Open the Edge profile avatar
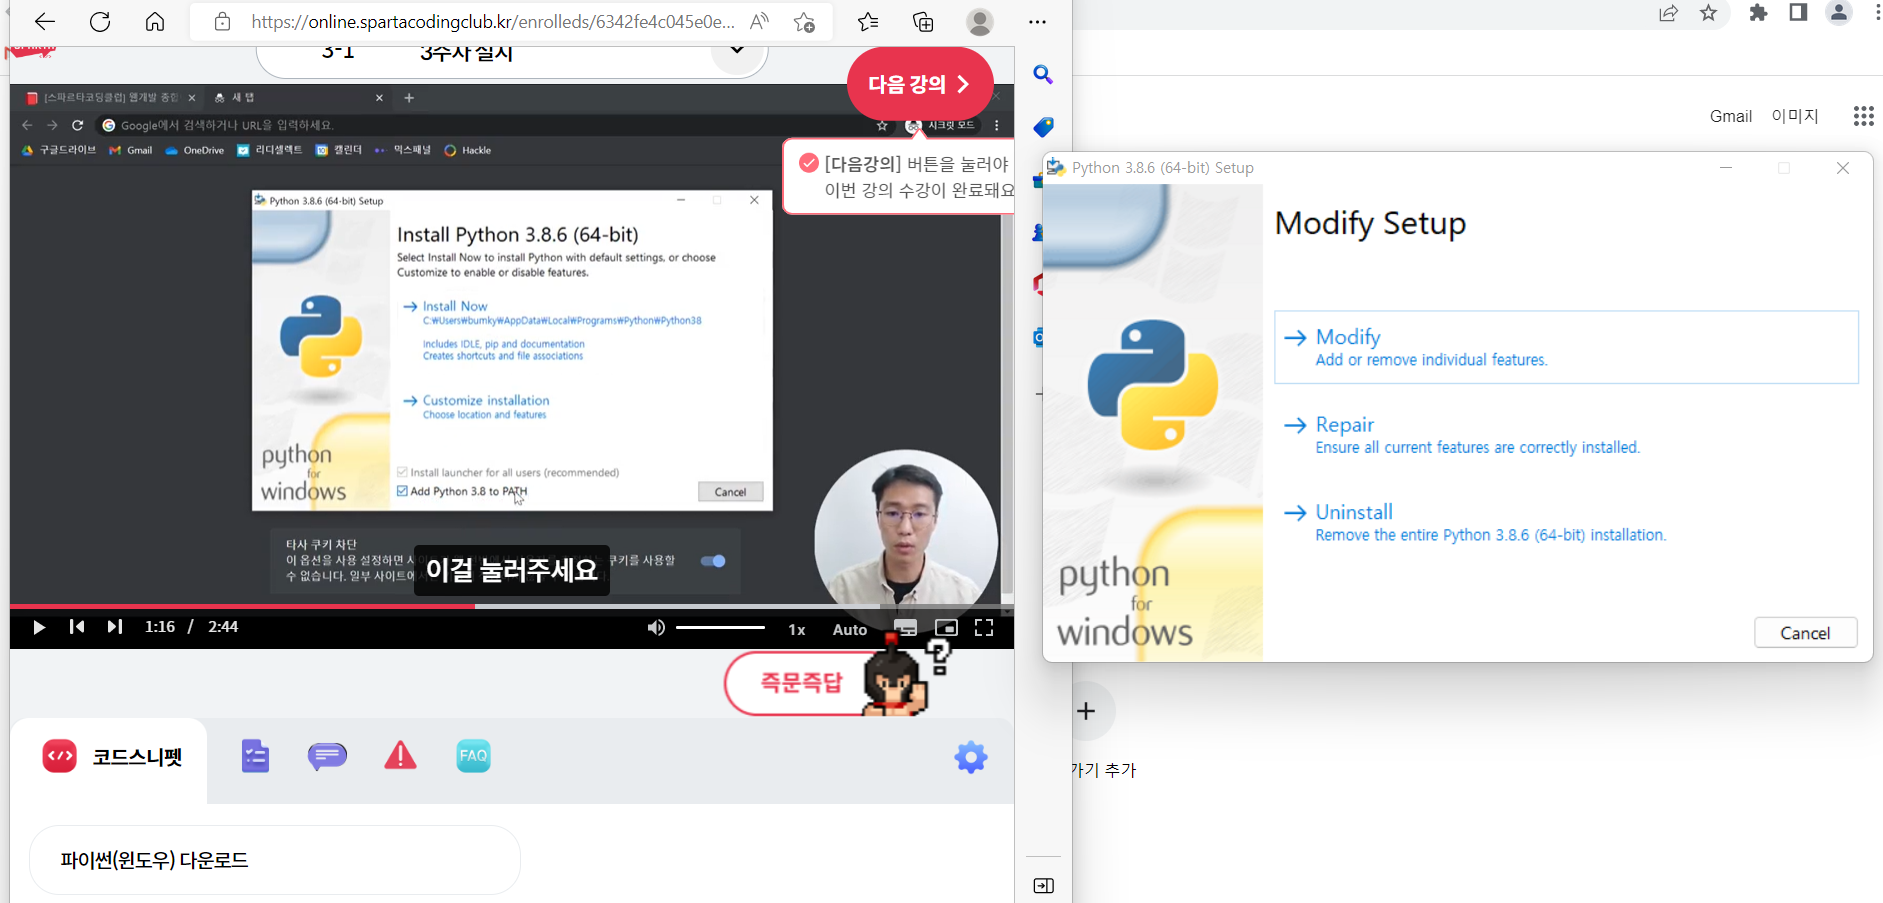The width and height of the screenshot is (1883, 903). (x=980, y=21)
